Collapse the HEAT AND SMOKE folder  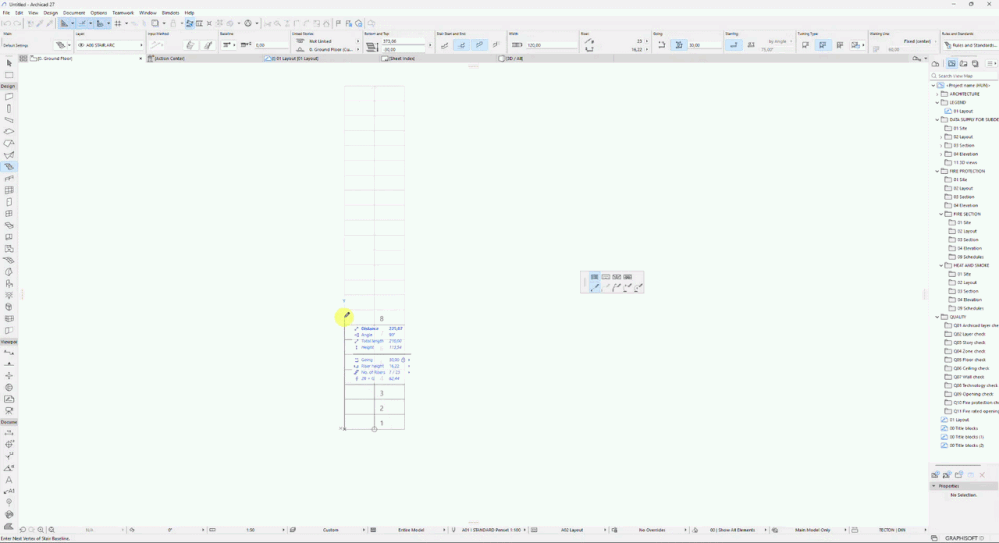(x=941, y=265)
